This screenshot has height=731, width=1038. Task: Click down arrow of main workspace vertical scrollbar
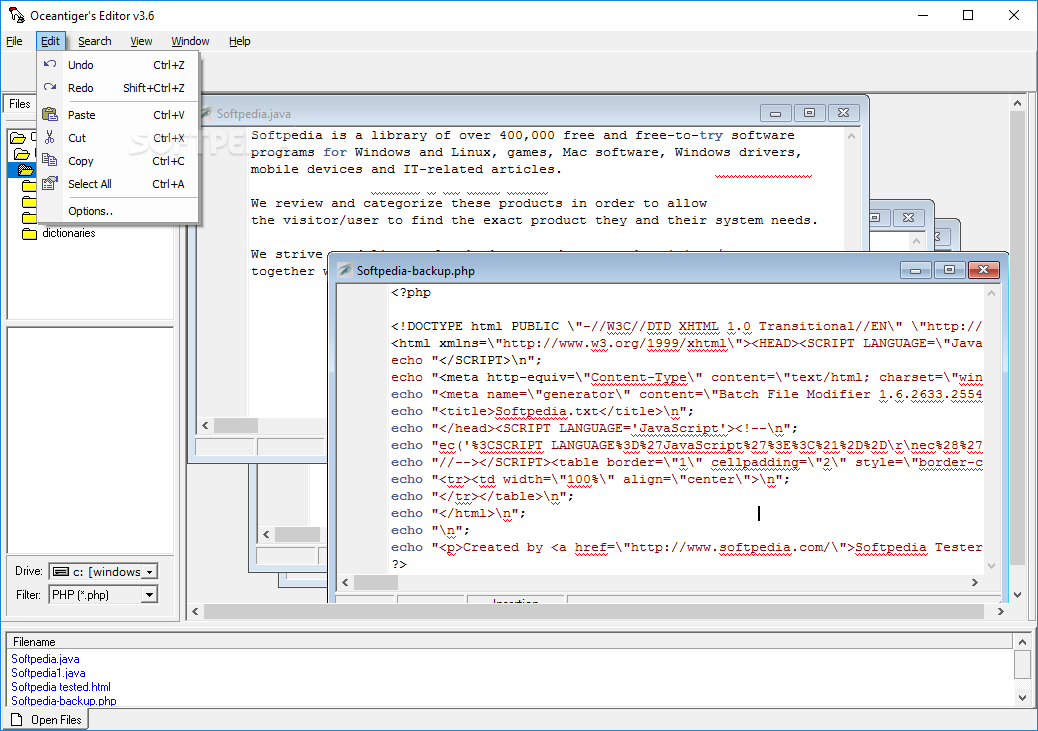click(x=1017, y=595)
